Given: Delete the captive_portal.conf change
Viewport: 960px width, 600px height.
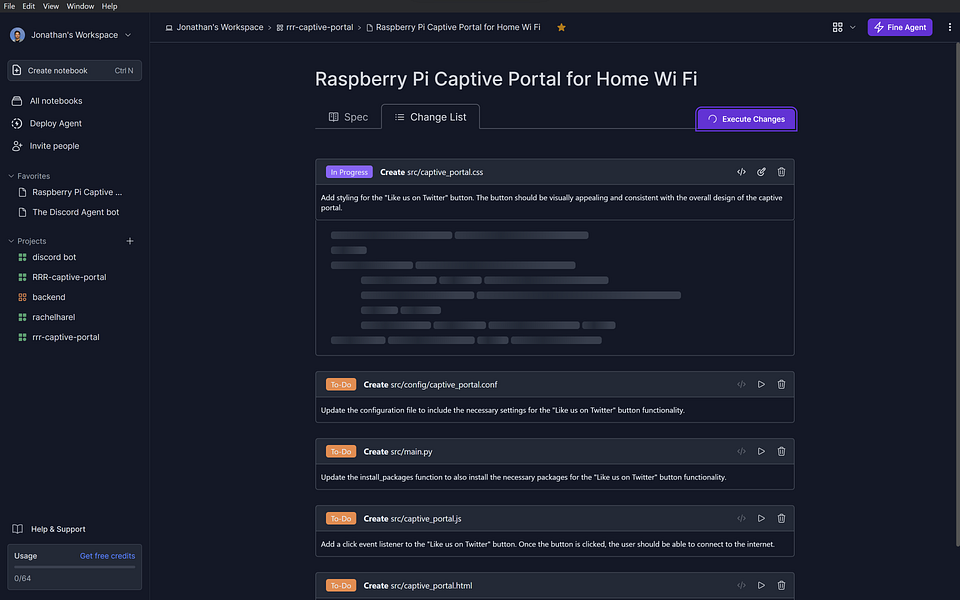Looking at the screenshot, I should tap(781, 384).
